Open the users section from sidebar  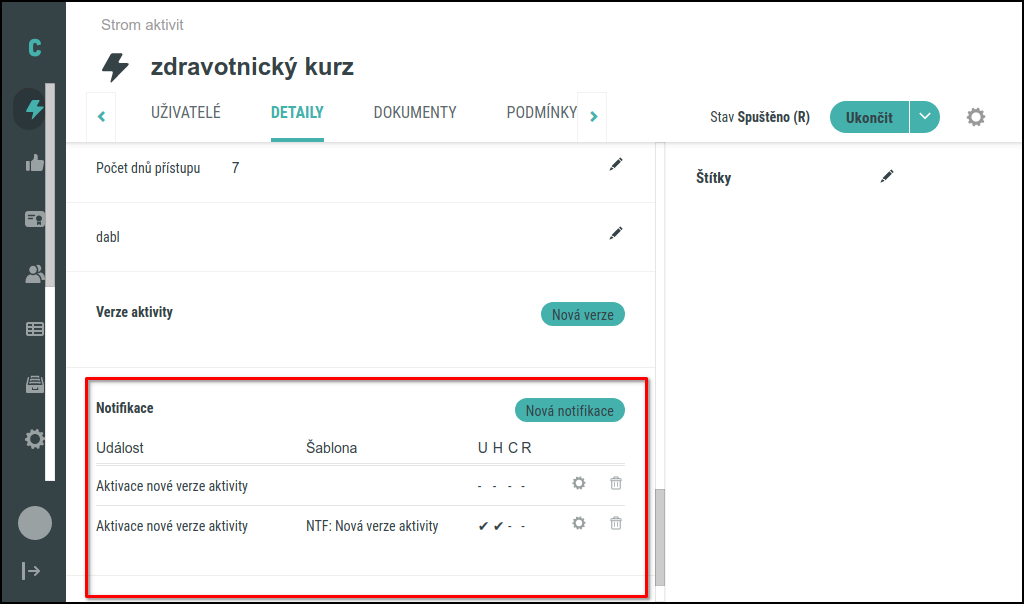pos(33,273)
